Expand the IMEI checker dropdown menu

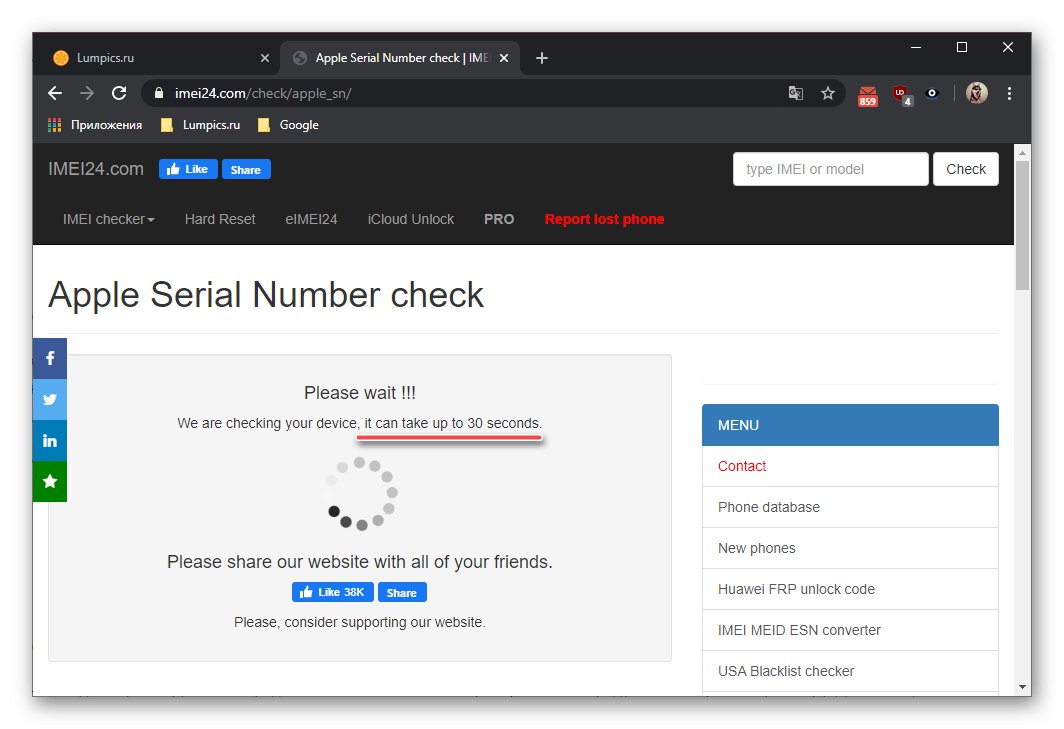[109, 219]
